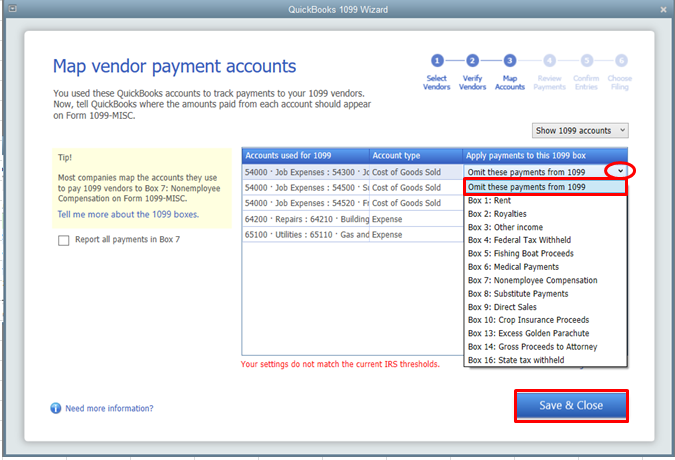Choose Box 16: State tax withheld
The width and height of the screenshot is (675, 460).
pyautogui.click(x=545, y=360)
